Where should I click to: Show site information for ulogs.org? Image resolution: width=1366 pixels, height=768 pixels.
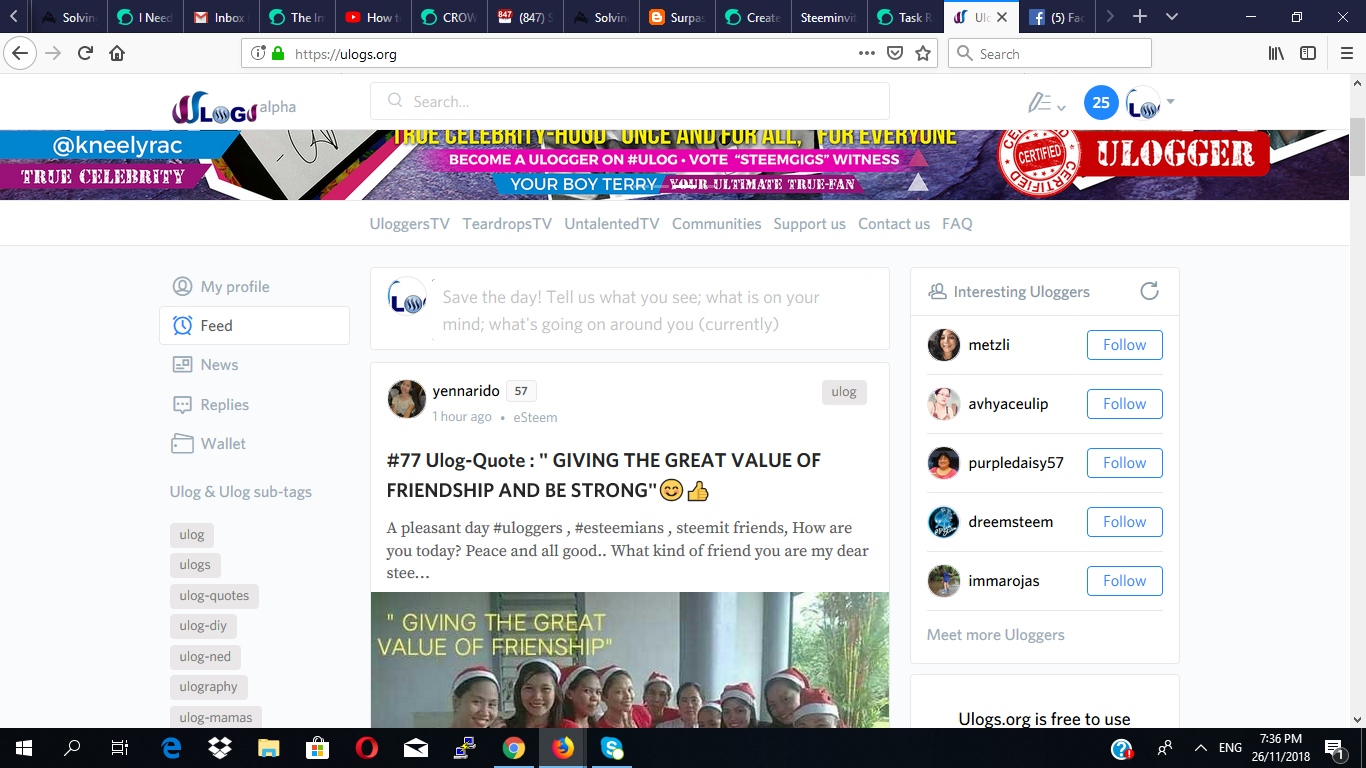tap(258, 54)
